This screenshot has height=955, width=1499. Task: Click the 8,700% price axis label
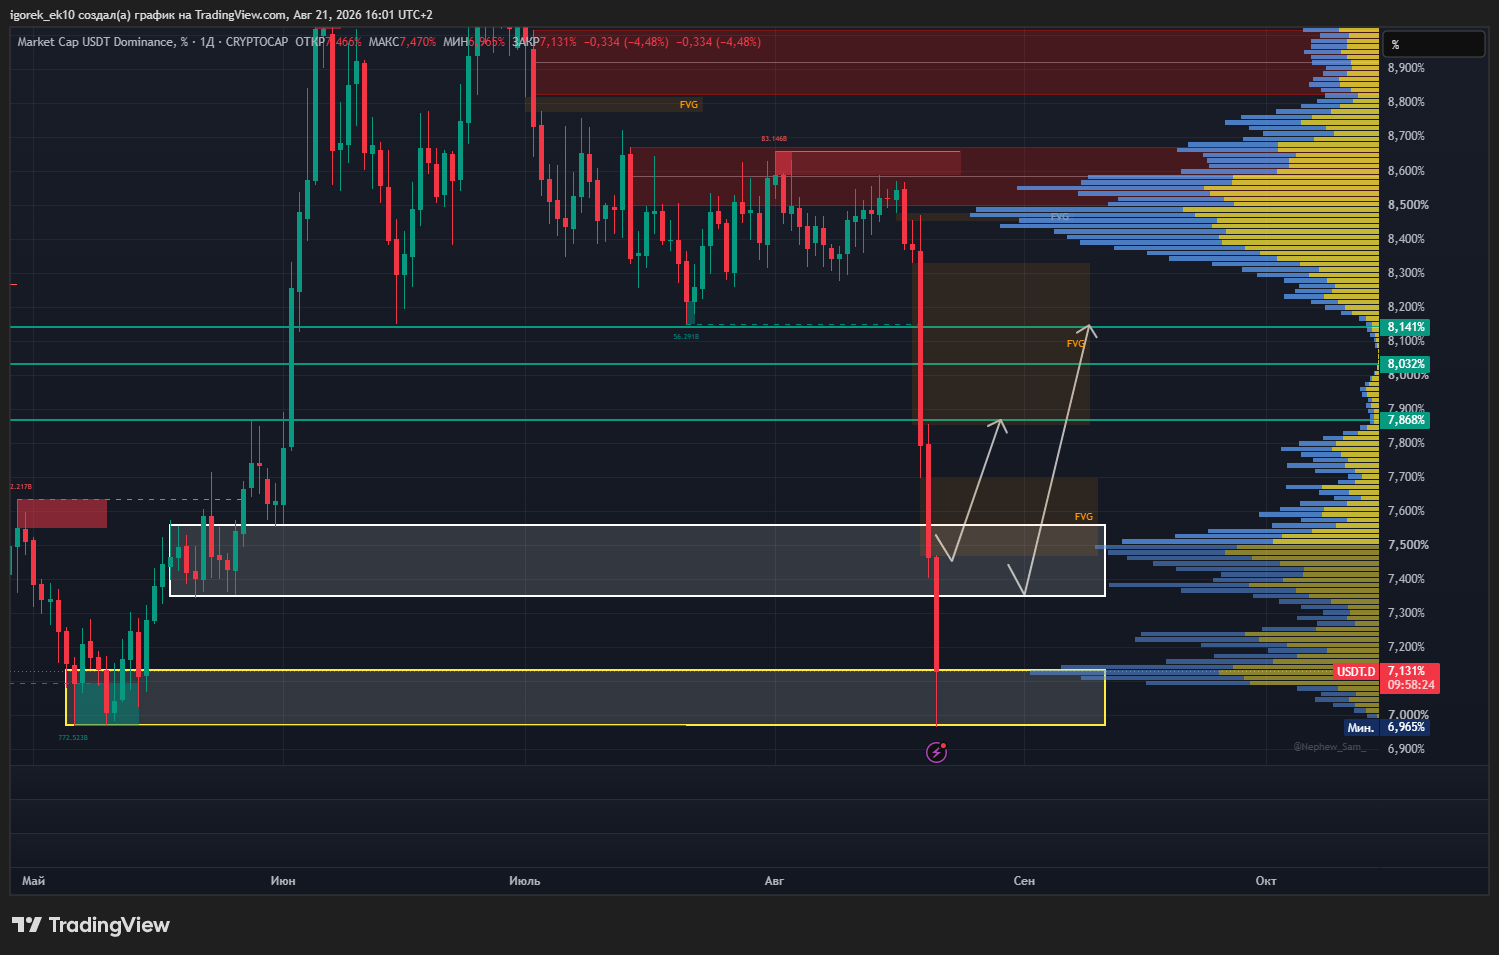[1406, 136]
